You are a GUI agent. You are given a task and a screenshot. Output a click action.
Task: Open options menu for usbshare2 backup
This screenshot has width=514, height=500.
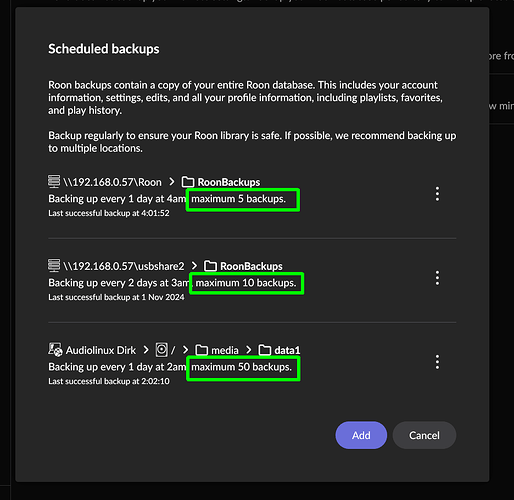[x=437, y=278]
